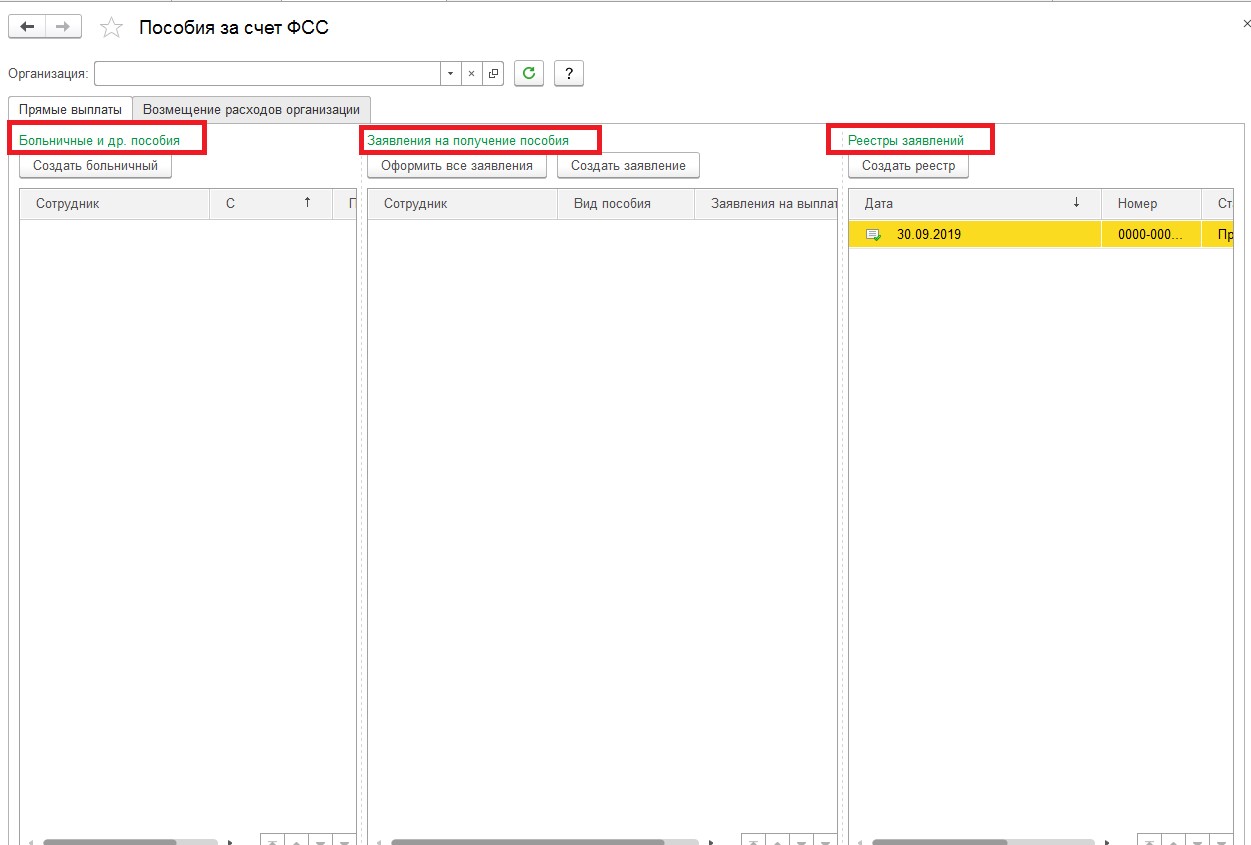This screenshot has height=845, width=1251.
Task: Click the horizontal scrollbar under Заявления list
Action: 527,842
